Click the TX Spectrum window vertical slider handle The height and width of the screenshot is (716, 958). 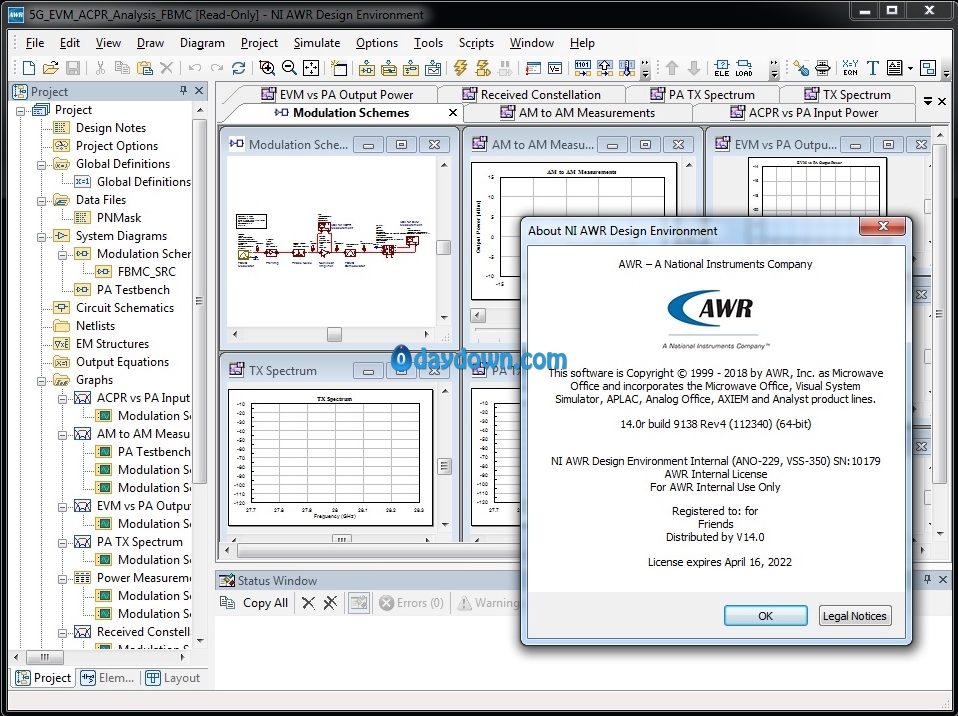coord(445,467)
